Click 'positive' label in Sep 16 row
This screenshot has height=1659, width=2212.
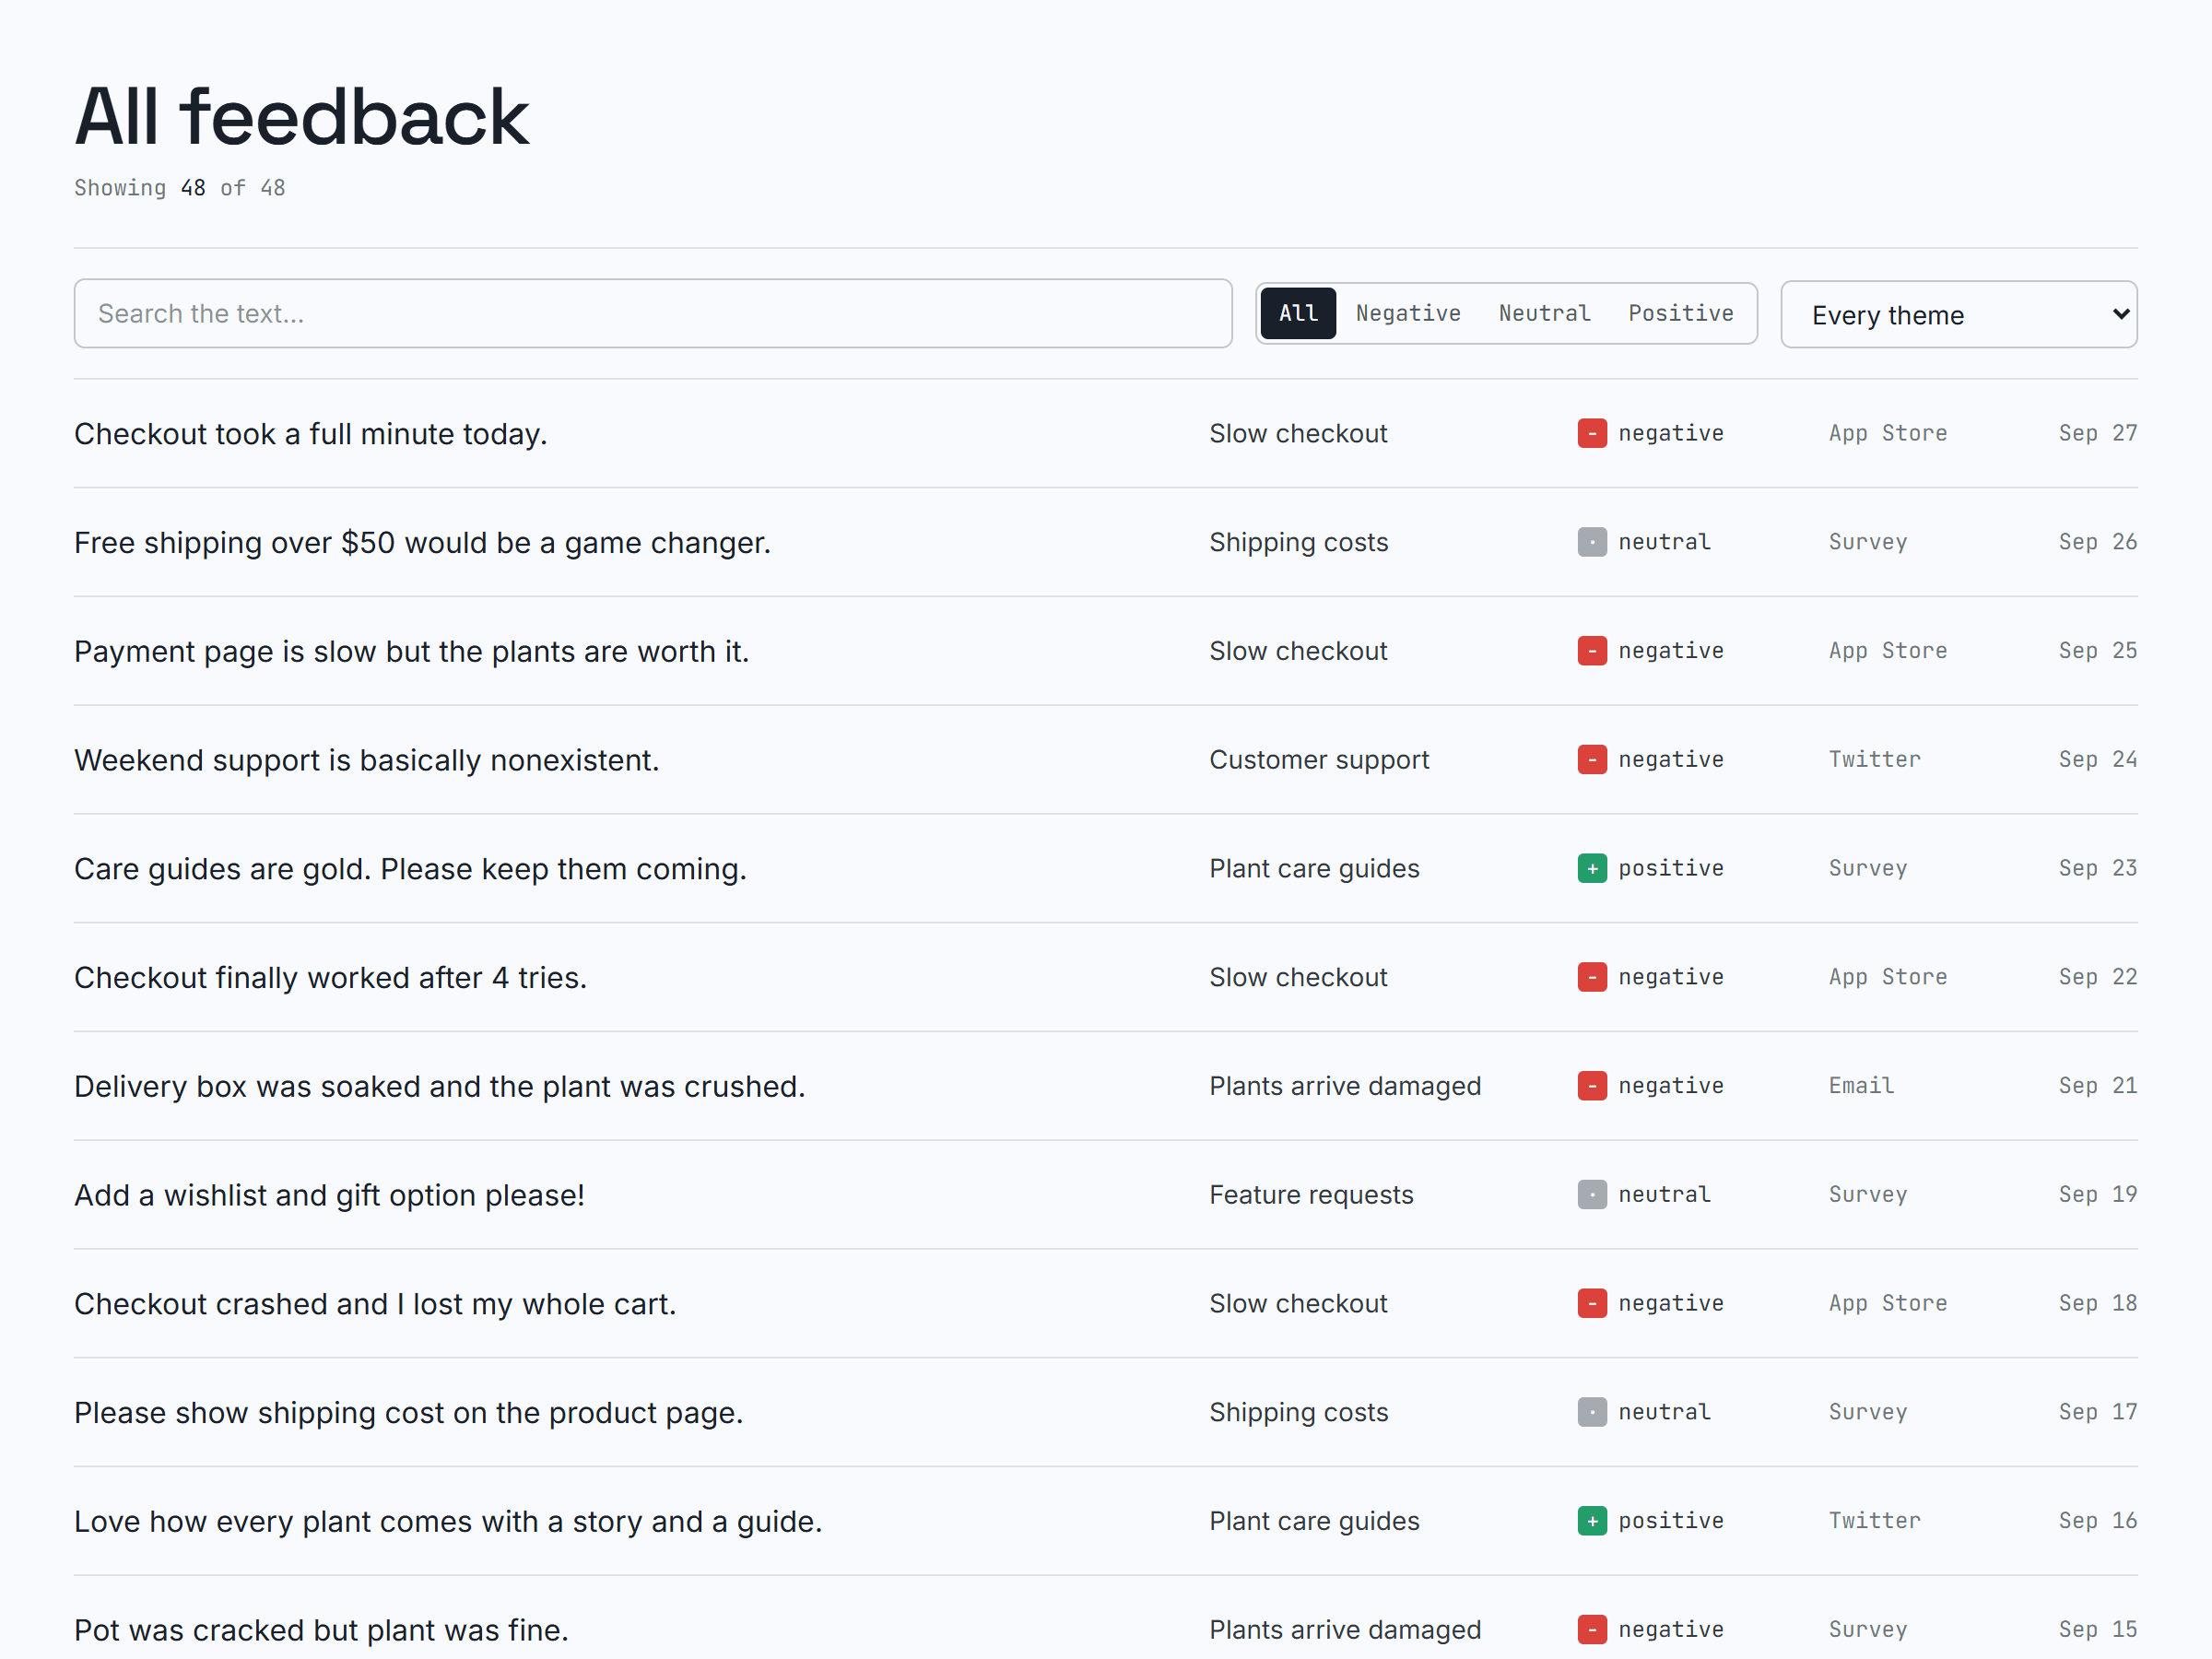coord(1670,1522)
